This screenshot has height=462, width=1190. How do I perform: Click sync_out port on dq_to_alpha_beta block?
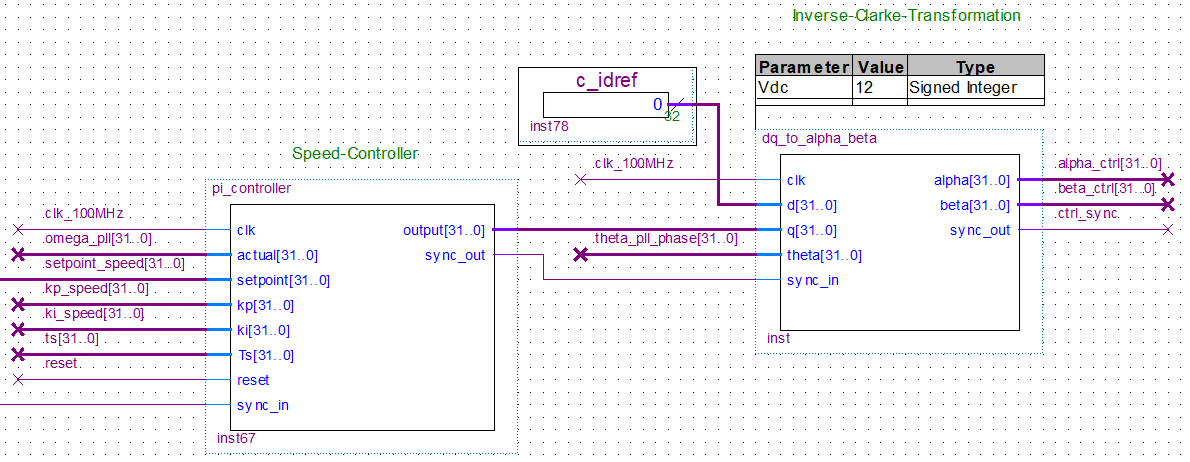click(980, 230)
